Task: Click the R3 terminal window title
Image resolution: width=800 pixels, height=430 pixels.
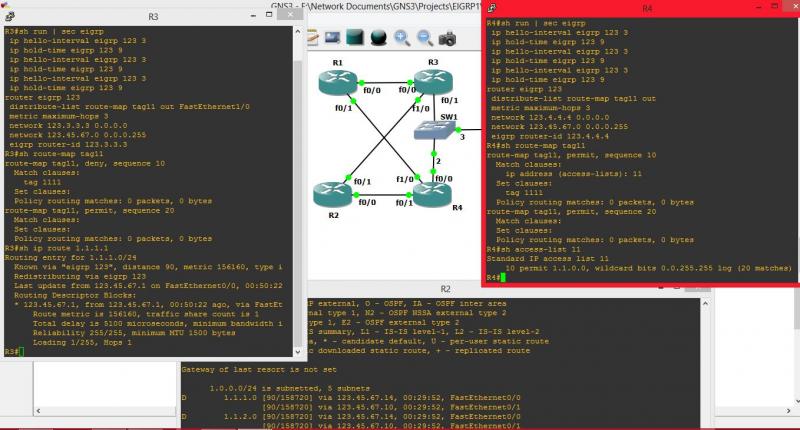Action: pos(153,17)
